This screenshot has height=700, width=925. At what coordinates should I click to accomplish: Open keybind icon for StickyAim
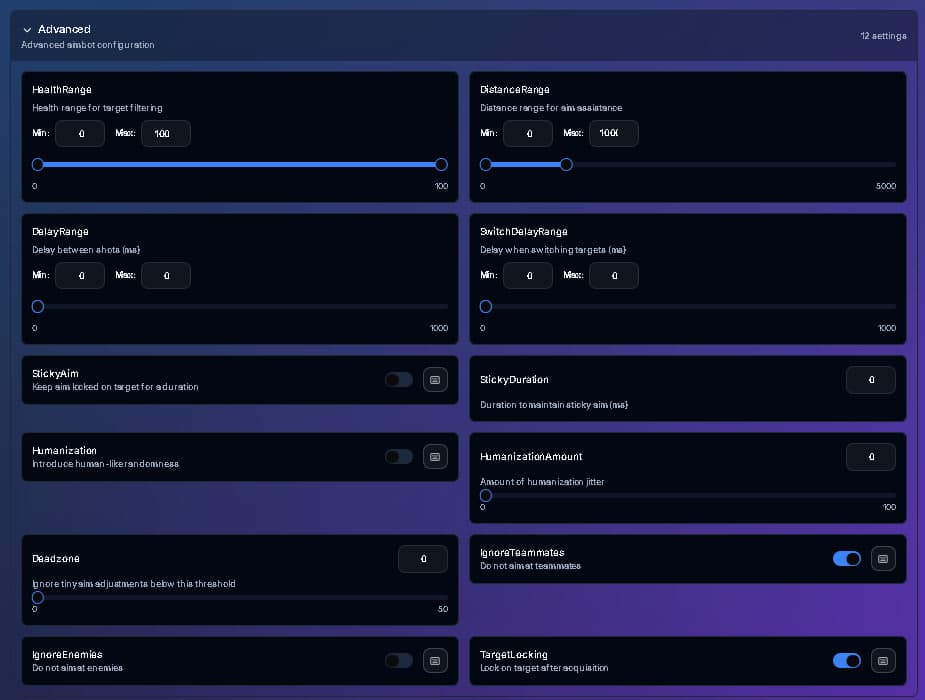coord(435,380)
